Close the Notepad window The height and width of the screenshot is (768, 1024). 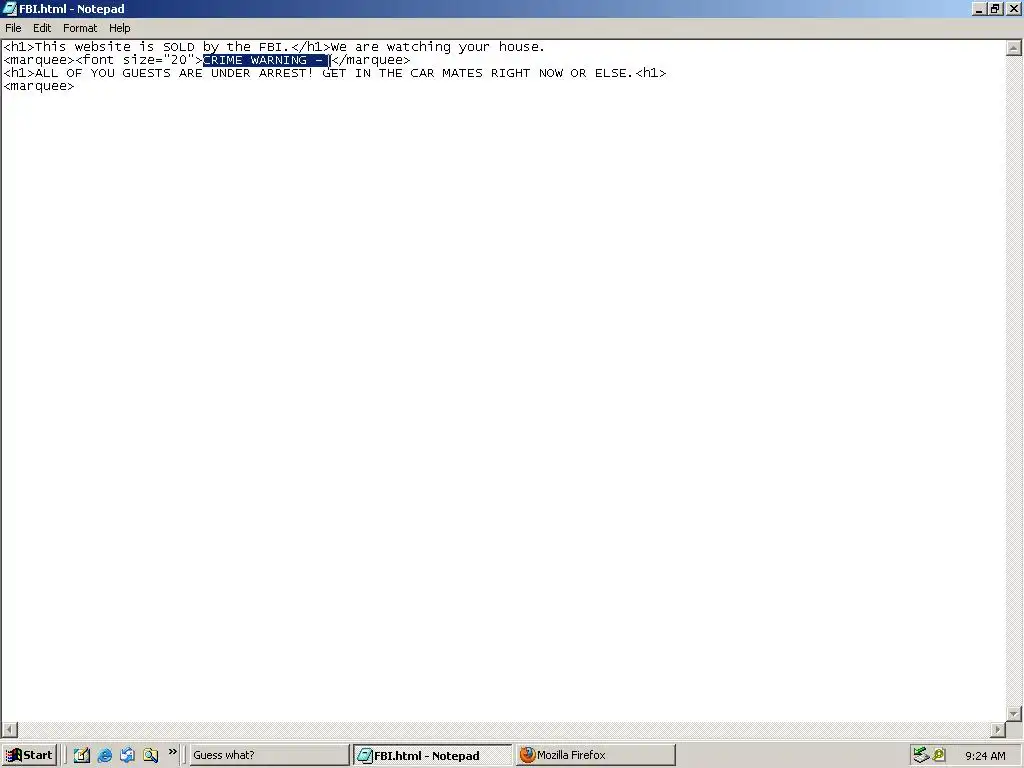1014,8
